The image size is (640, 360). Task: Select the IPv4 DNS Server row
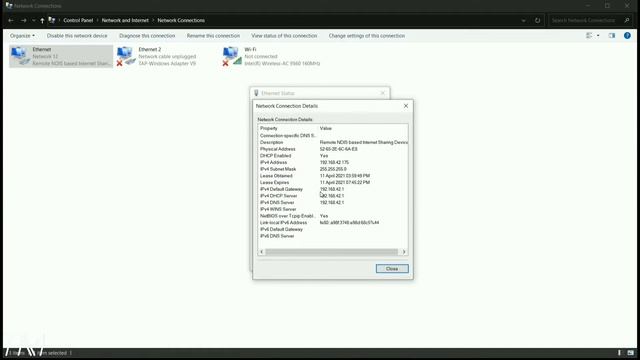coord(333,202)
